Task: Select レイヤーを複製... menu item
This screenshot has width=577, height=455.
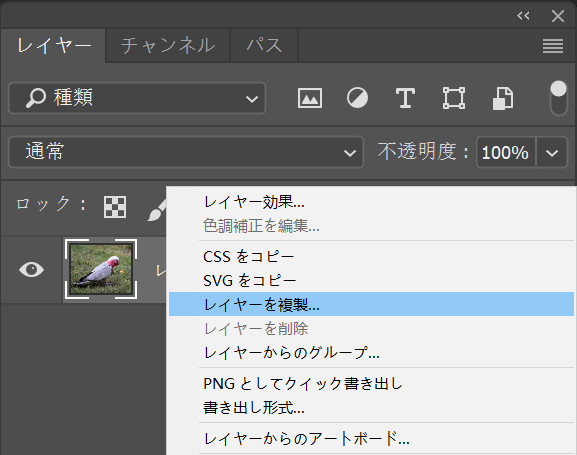Action: tap(371, 304)
